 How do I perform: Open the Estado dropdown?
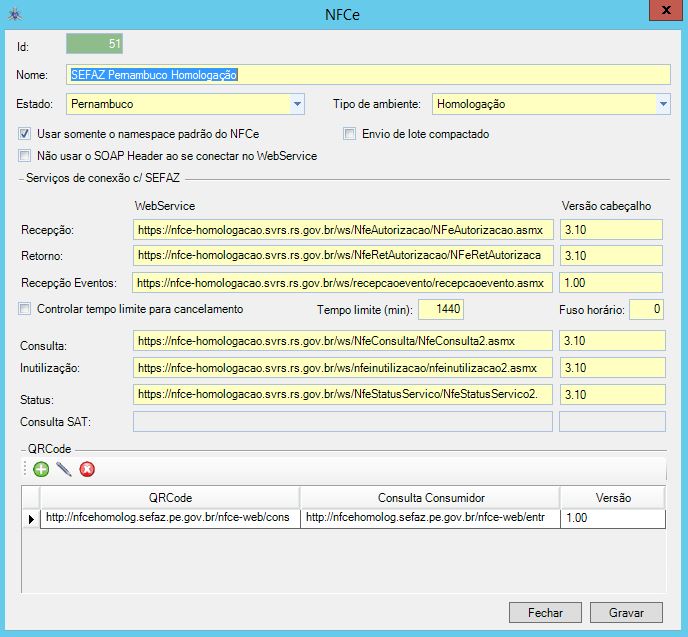[296, 104]
